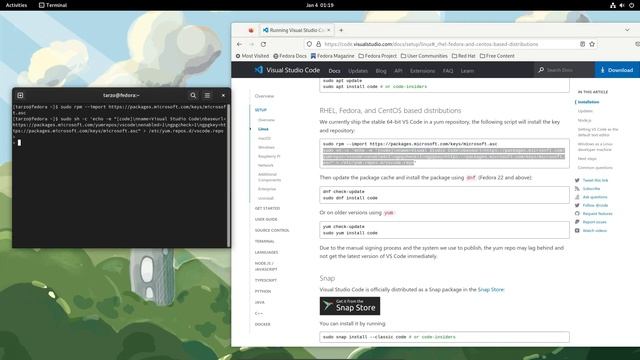The width and height of the screenshot is (640, 360).
Task: Open the Blog nav item
Action: (381, 71)
